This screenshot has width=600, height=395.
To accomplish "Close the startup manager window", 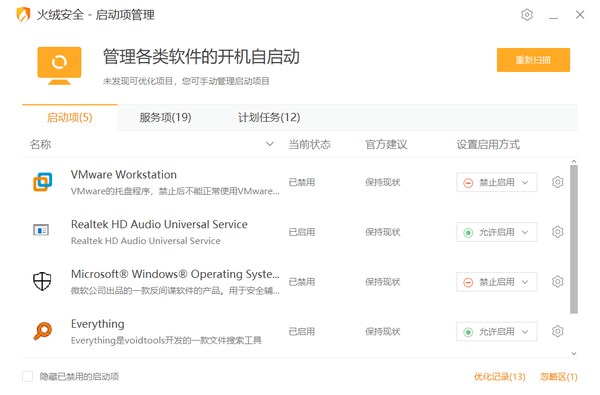I will coord(580,15).
